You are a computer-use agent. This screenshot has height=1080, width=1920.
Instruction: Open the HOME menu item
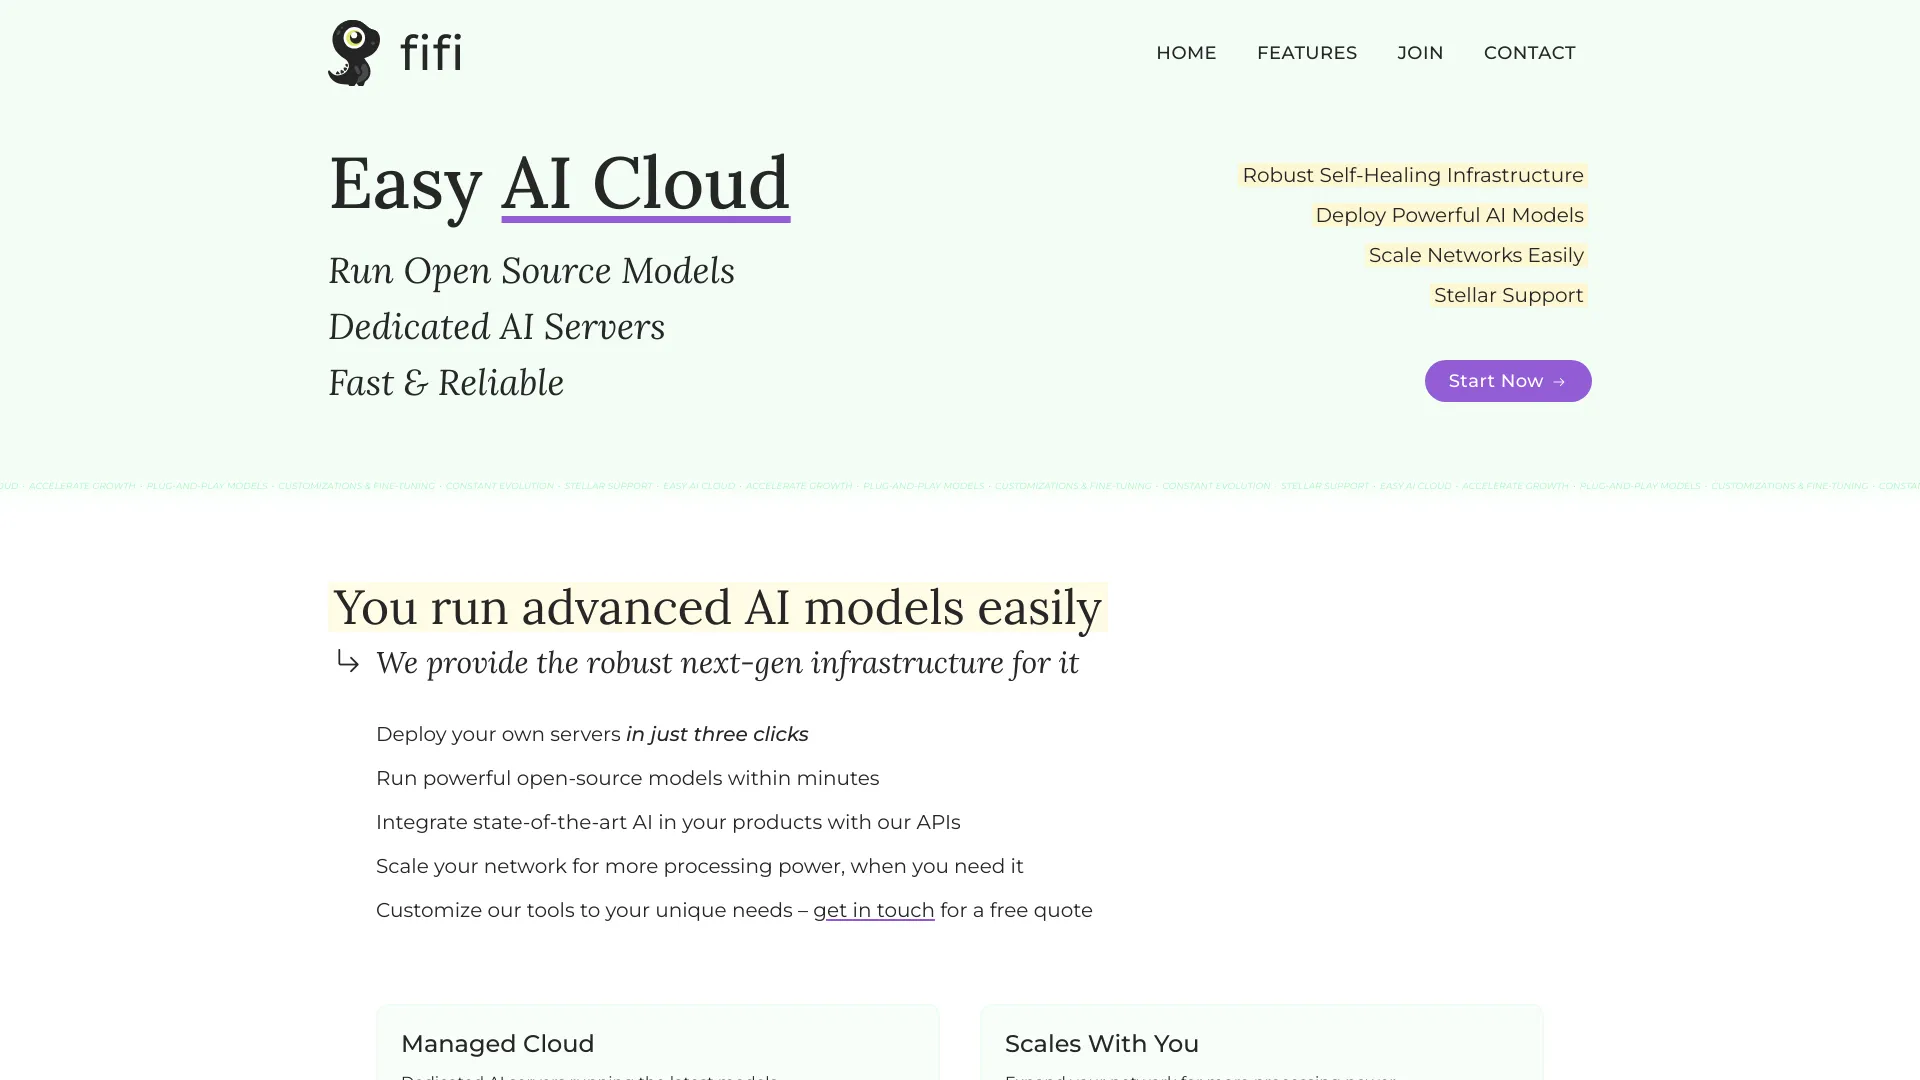tap(1186, 53)
